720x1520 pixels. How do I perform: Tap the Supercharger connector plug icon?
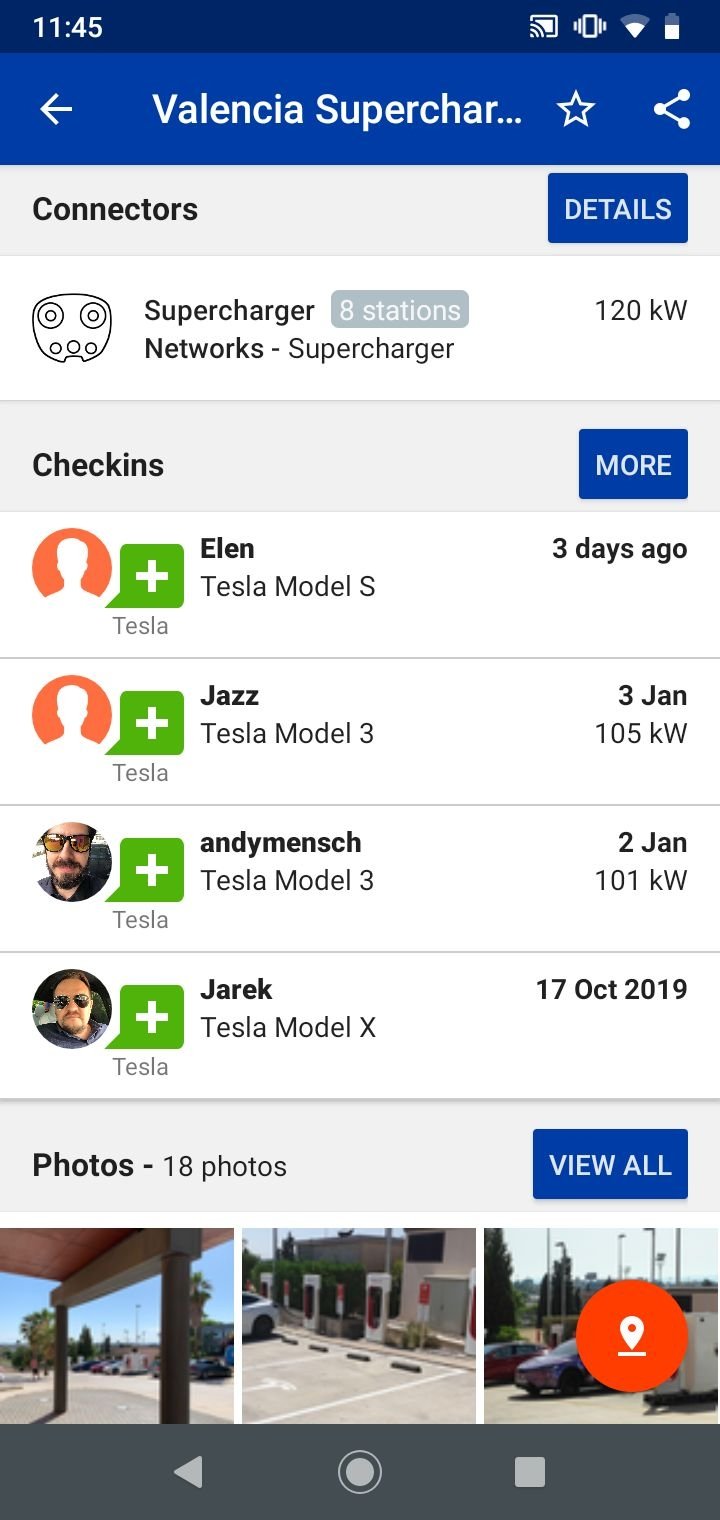71,328
